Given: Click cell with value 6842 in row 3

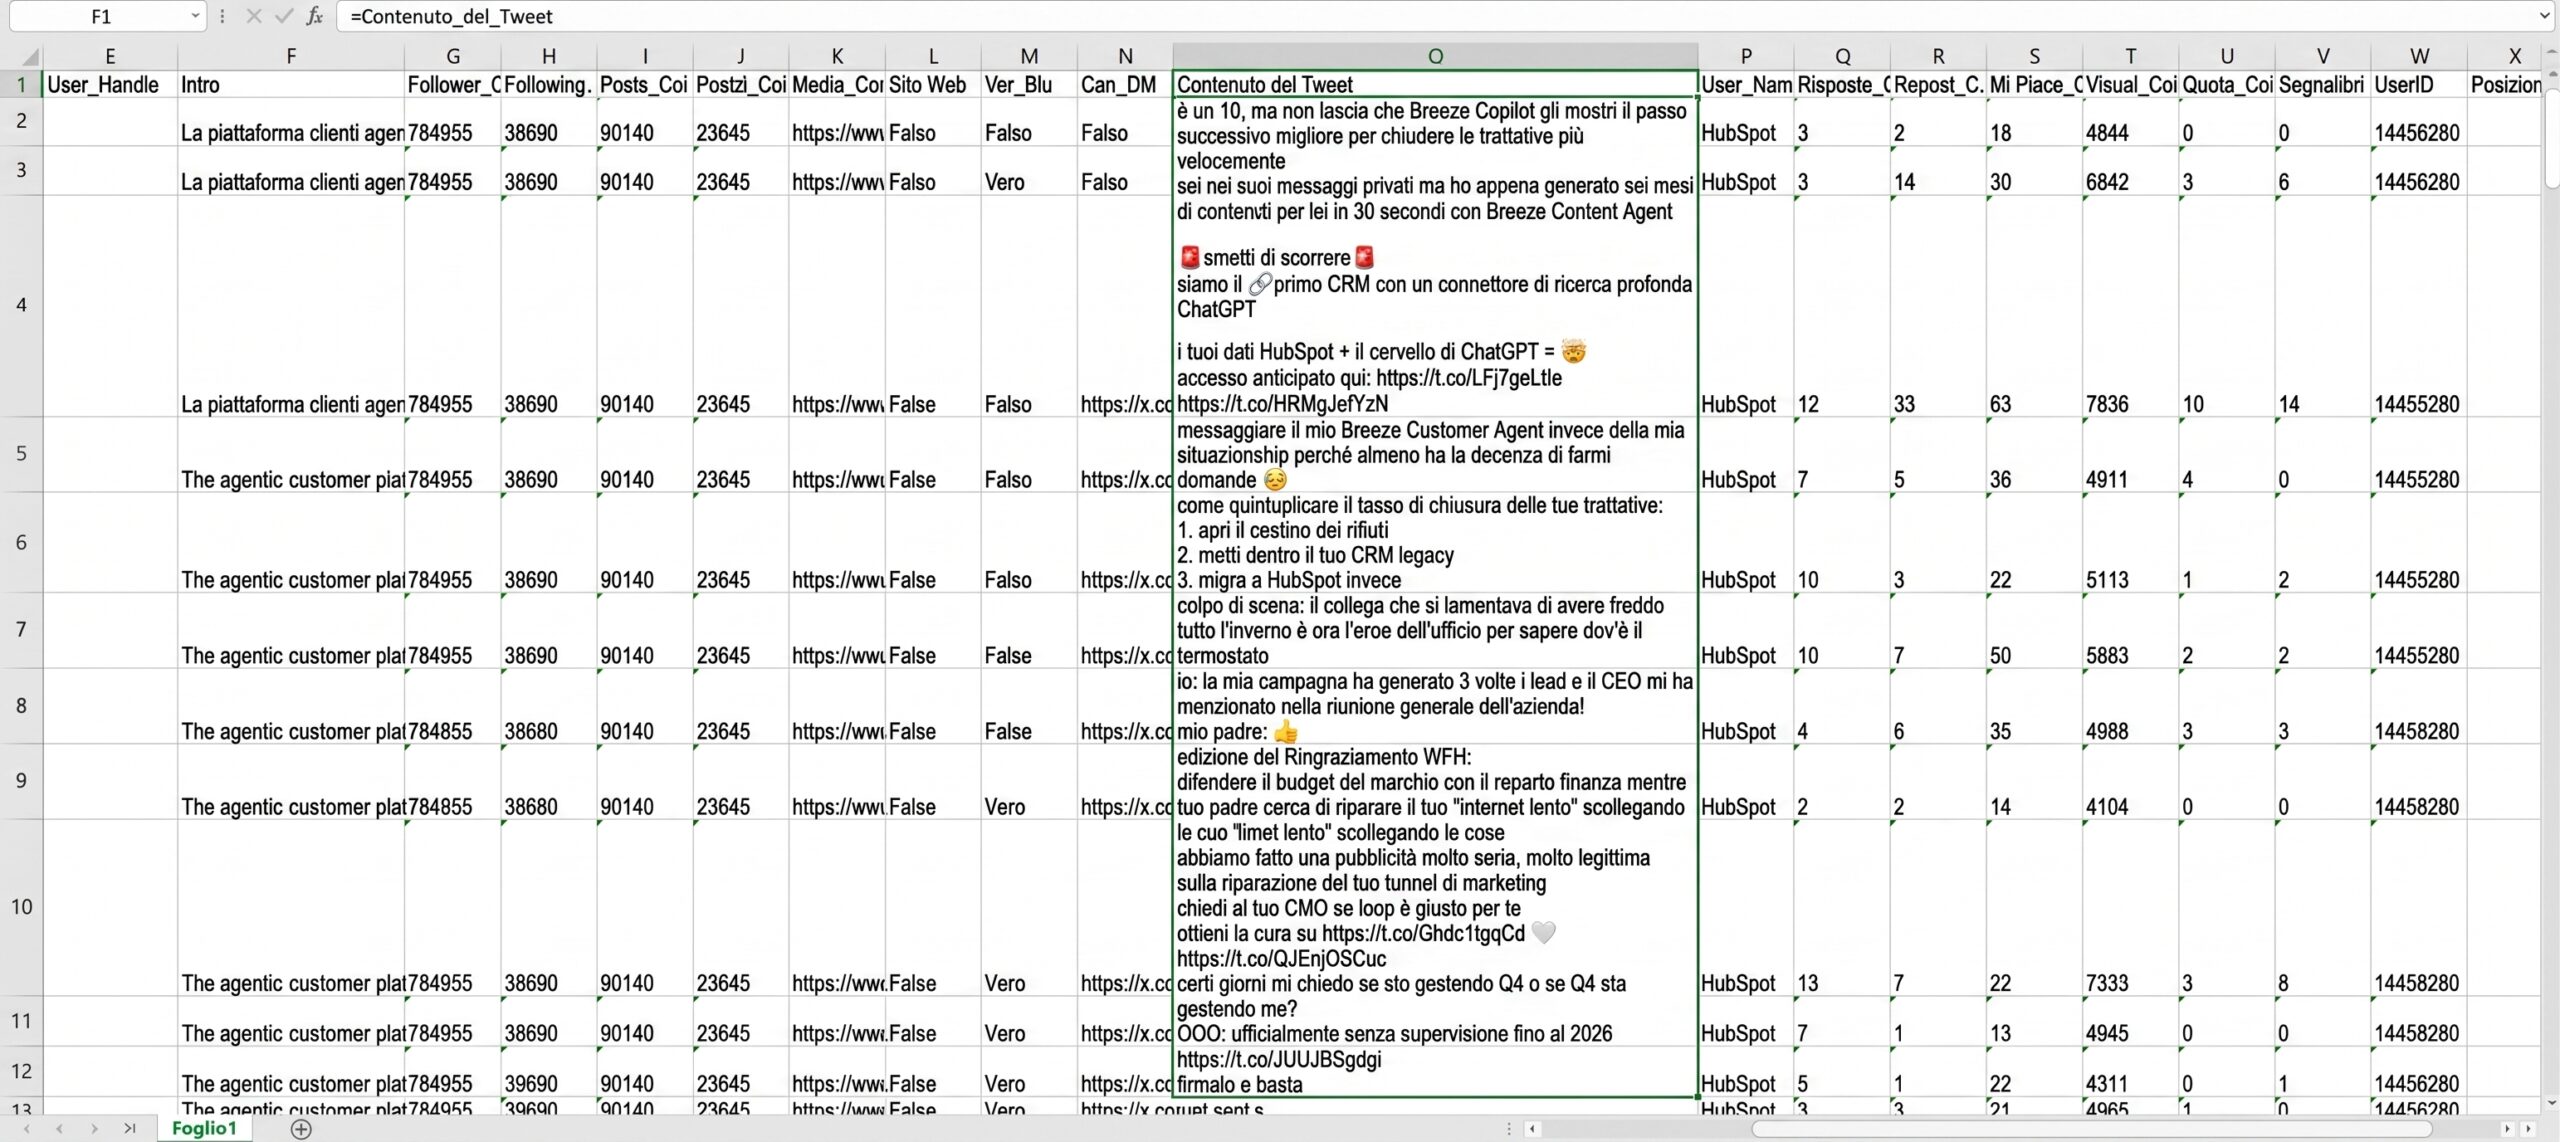Looking at the screenshot, I should [2131, 171].
